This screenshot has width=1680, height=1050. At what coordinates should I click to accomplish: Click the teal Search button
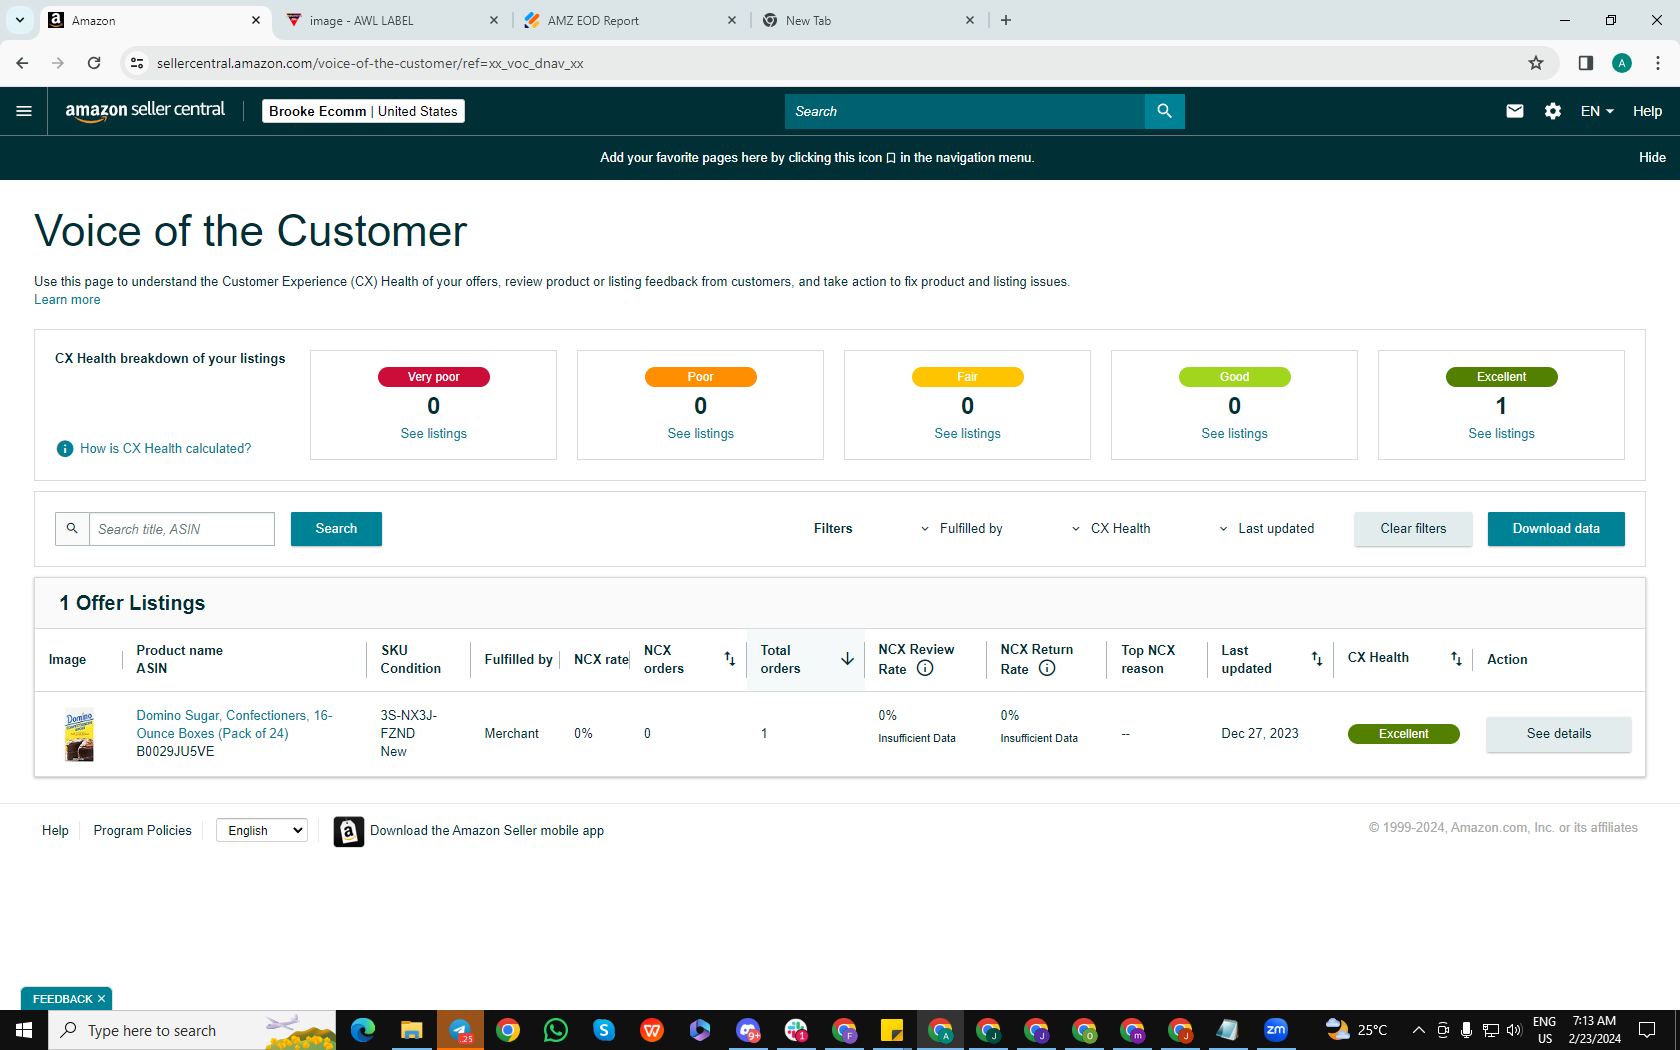[x=336, y=529]
